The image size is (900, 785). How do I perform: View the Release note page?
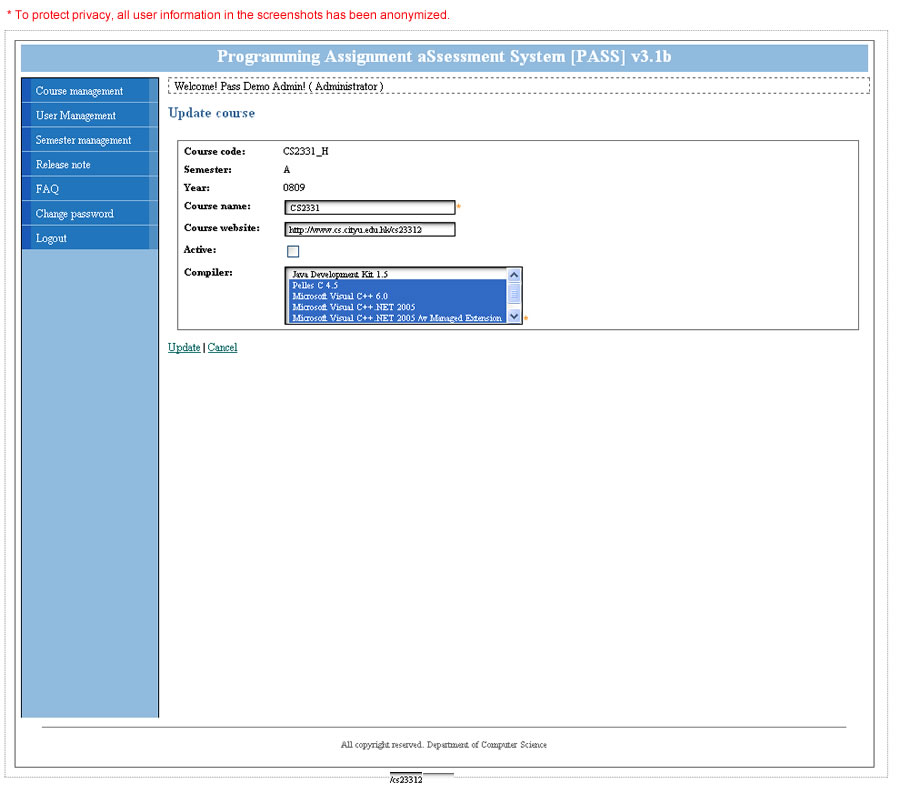point(63,165)
